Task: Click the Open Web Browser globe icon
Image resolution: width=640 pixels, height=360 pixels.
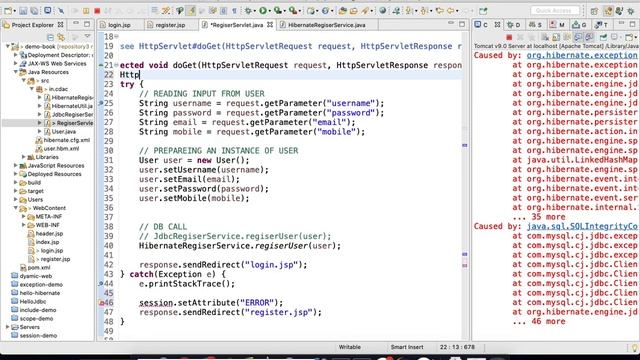Action: click(x=382, y=11)
